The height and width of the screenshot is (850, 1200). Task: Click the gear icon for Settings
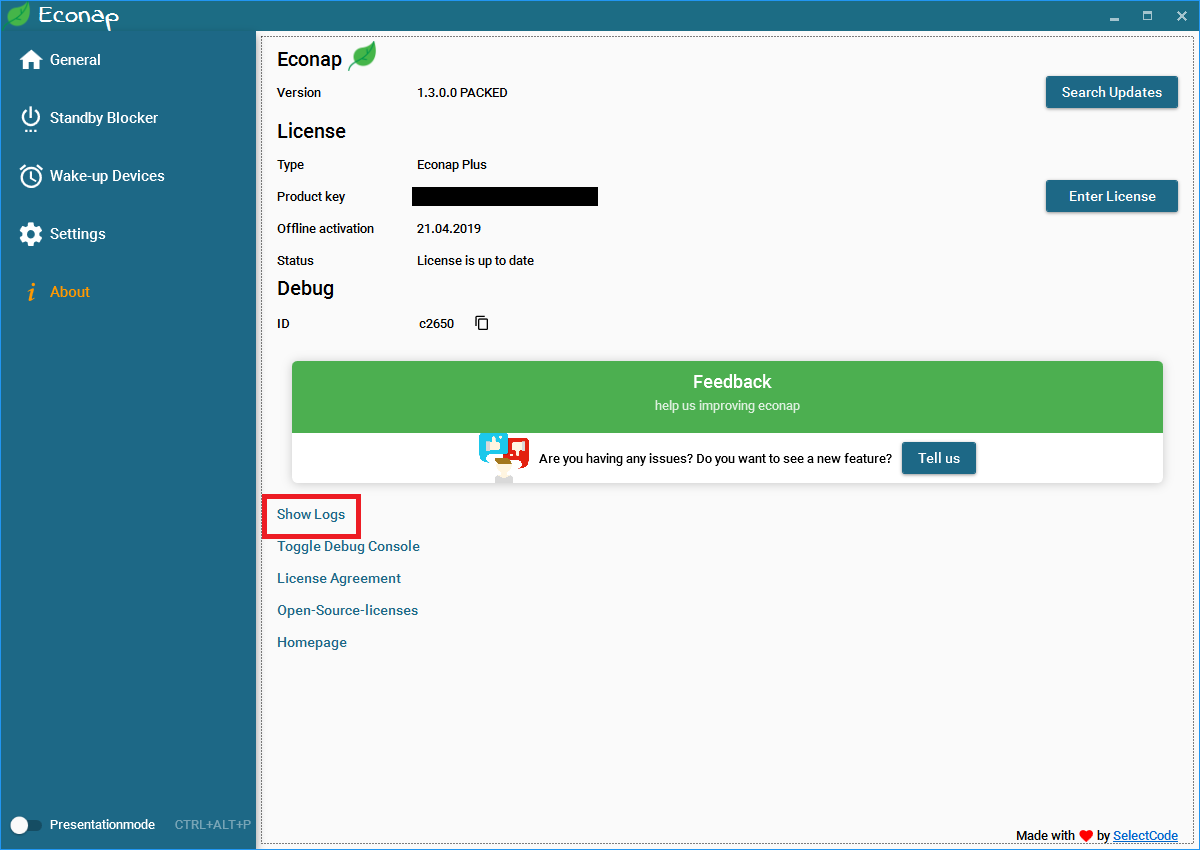pos(31,234)
